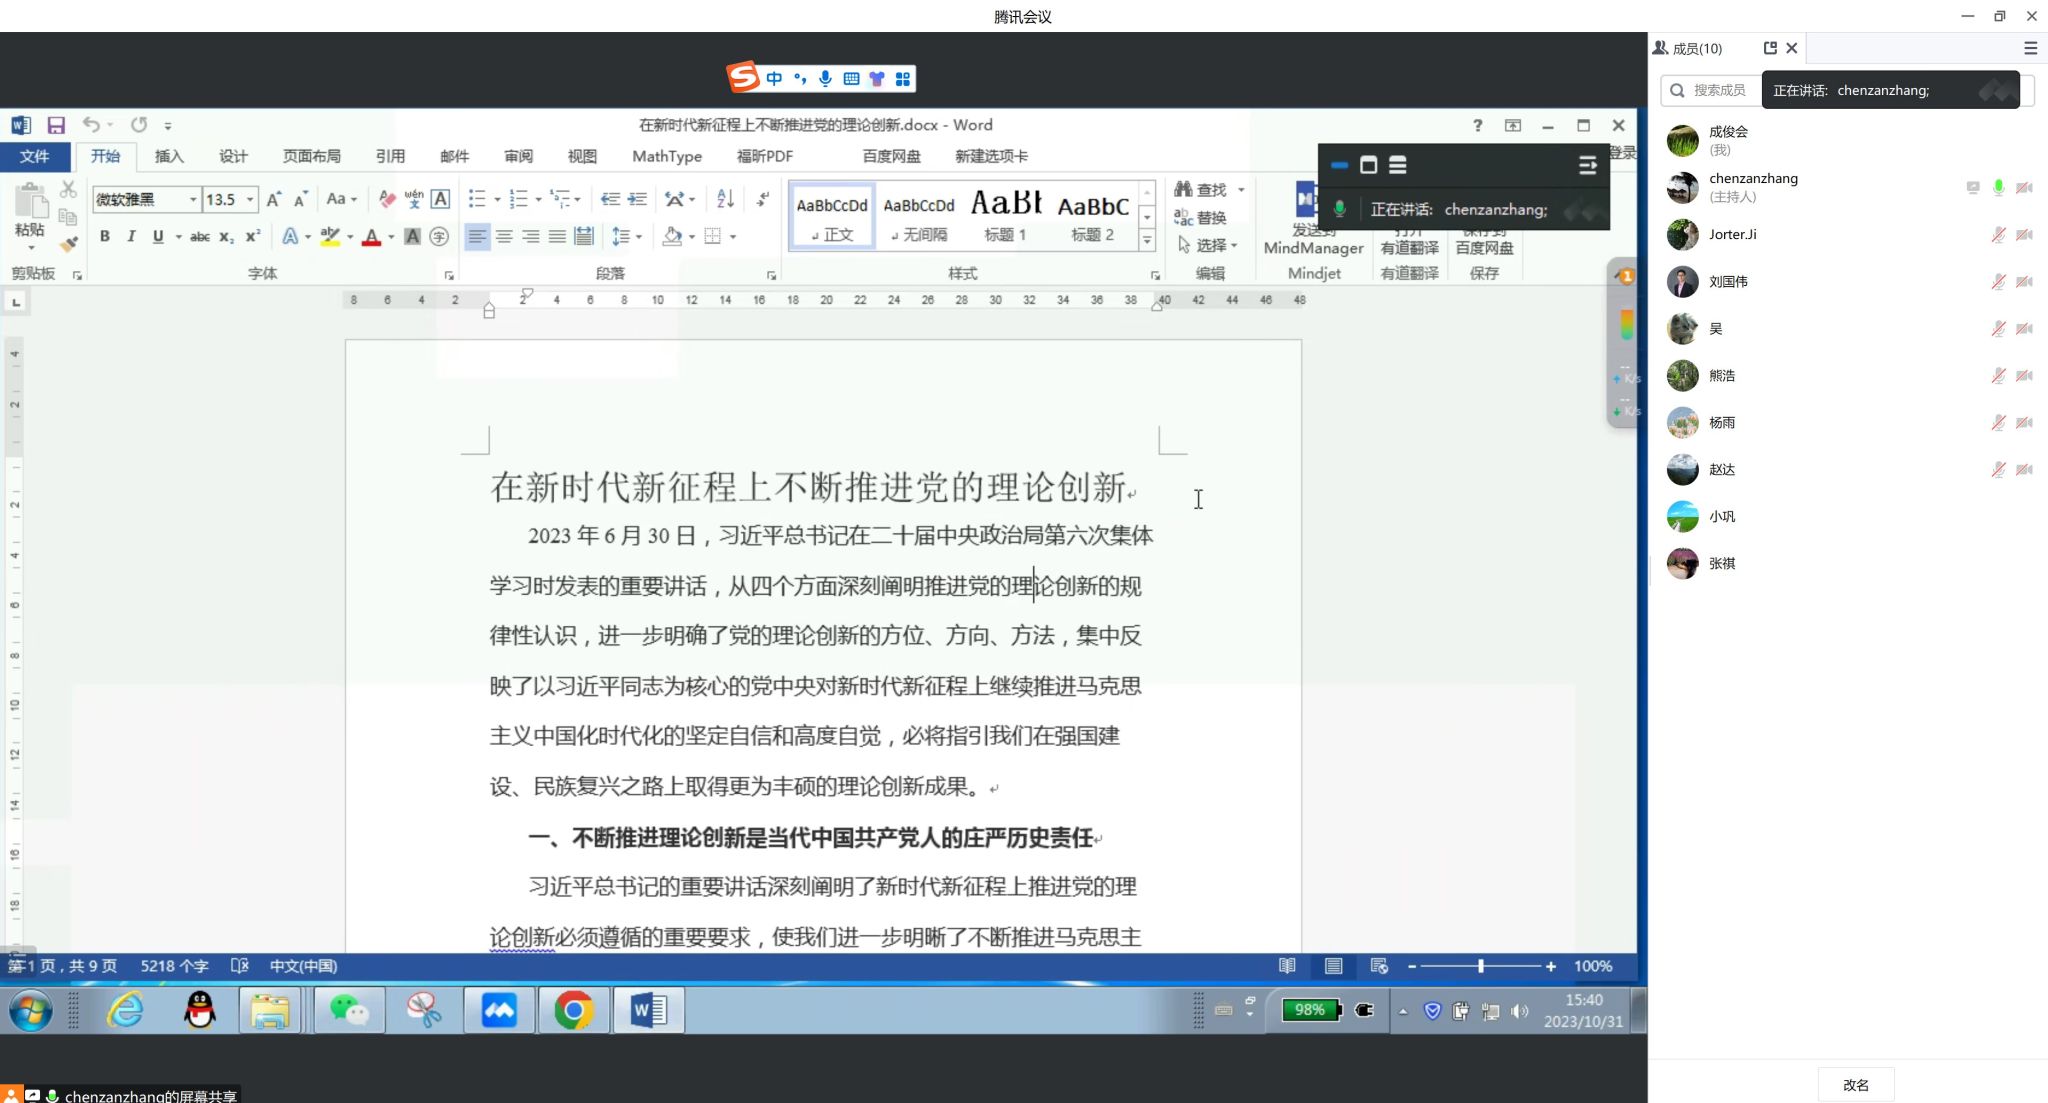Screen dimensions: 2048x1103
Task: Click the Format Painter brush icon
Action: coord(68,243)
